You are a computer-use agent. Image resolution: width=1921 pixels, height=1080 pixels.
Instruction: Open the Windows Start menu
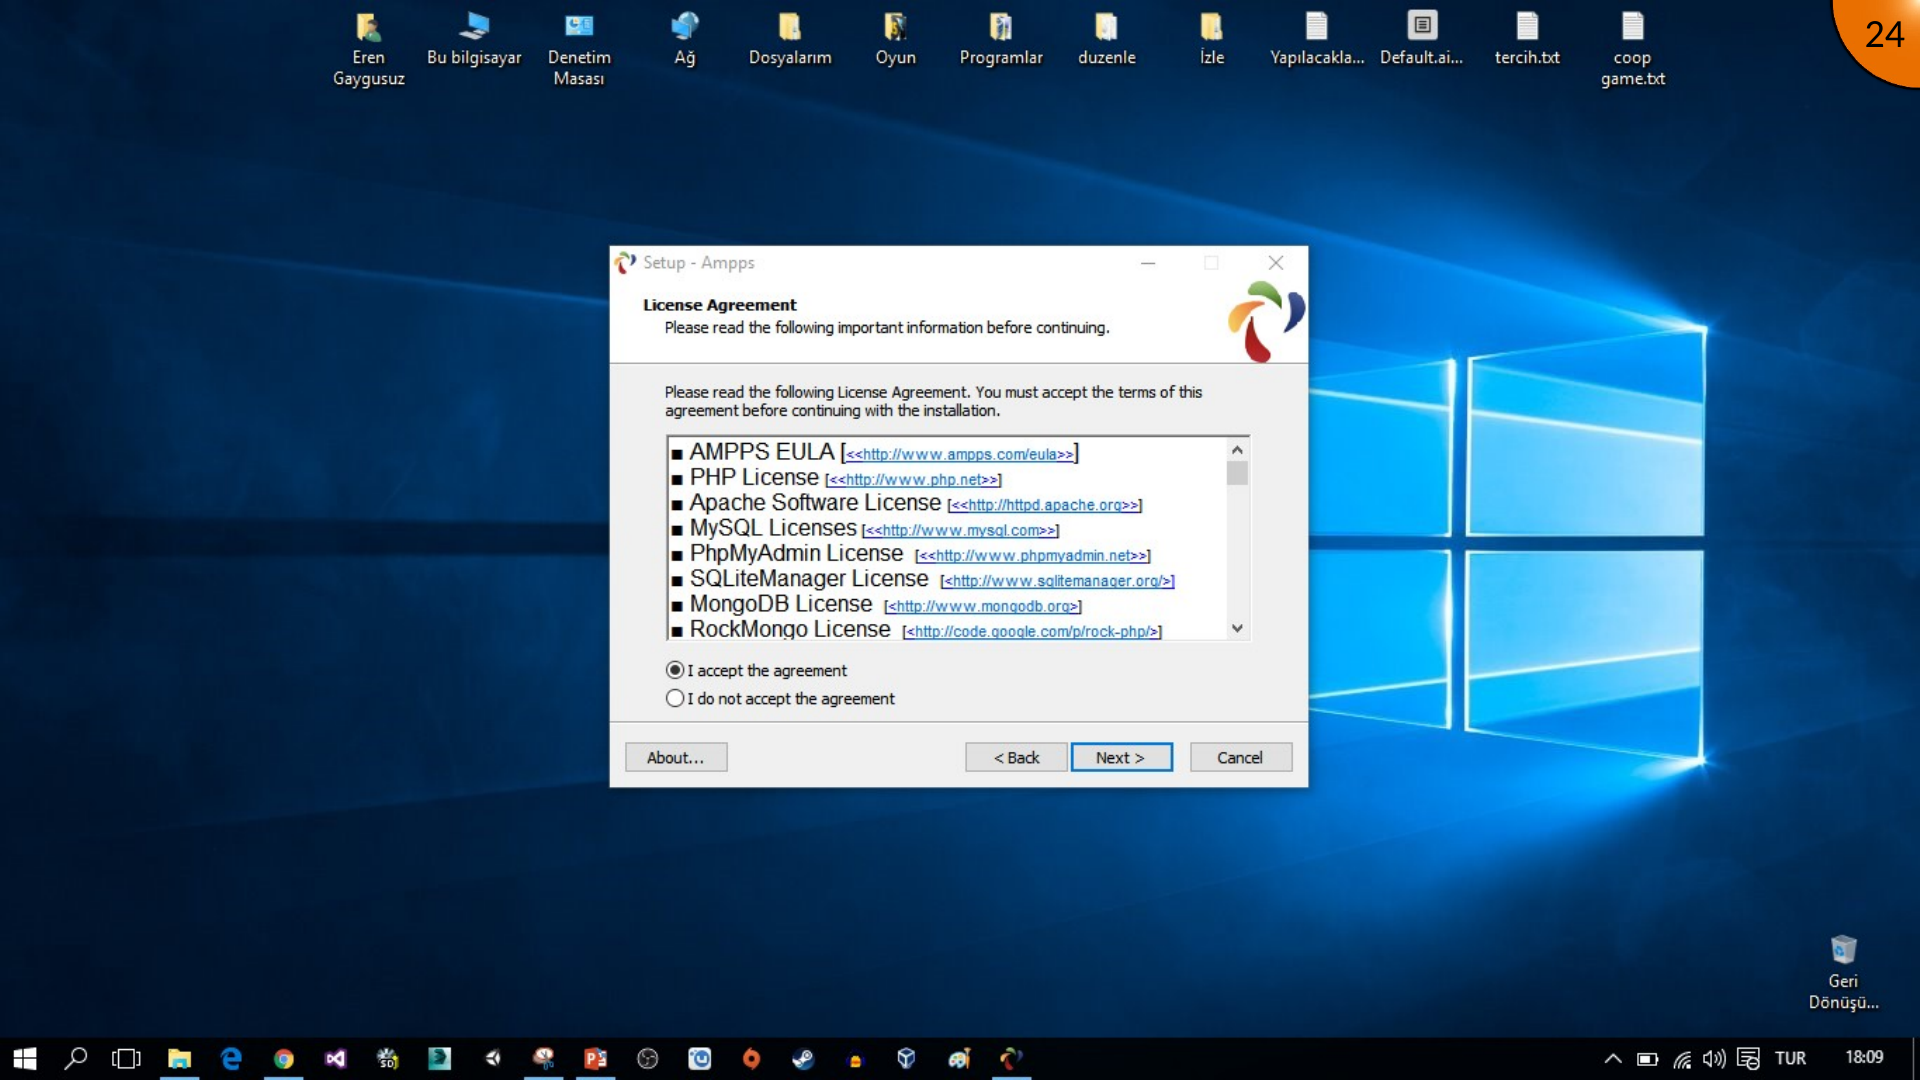[x=24, y=1058]
